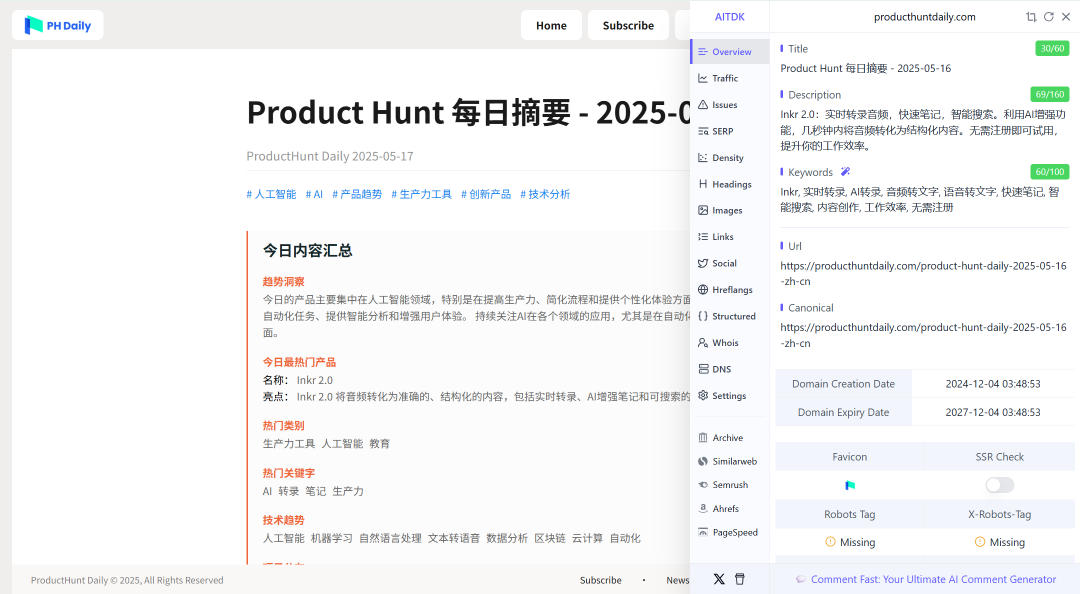The width and height of the screenshot is (1080, 594).
Task: Click the Missing status under X-Robots-Tag
Action: tap(1000, 542)
